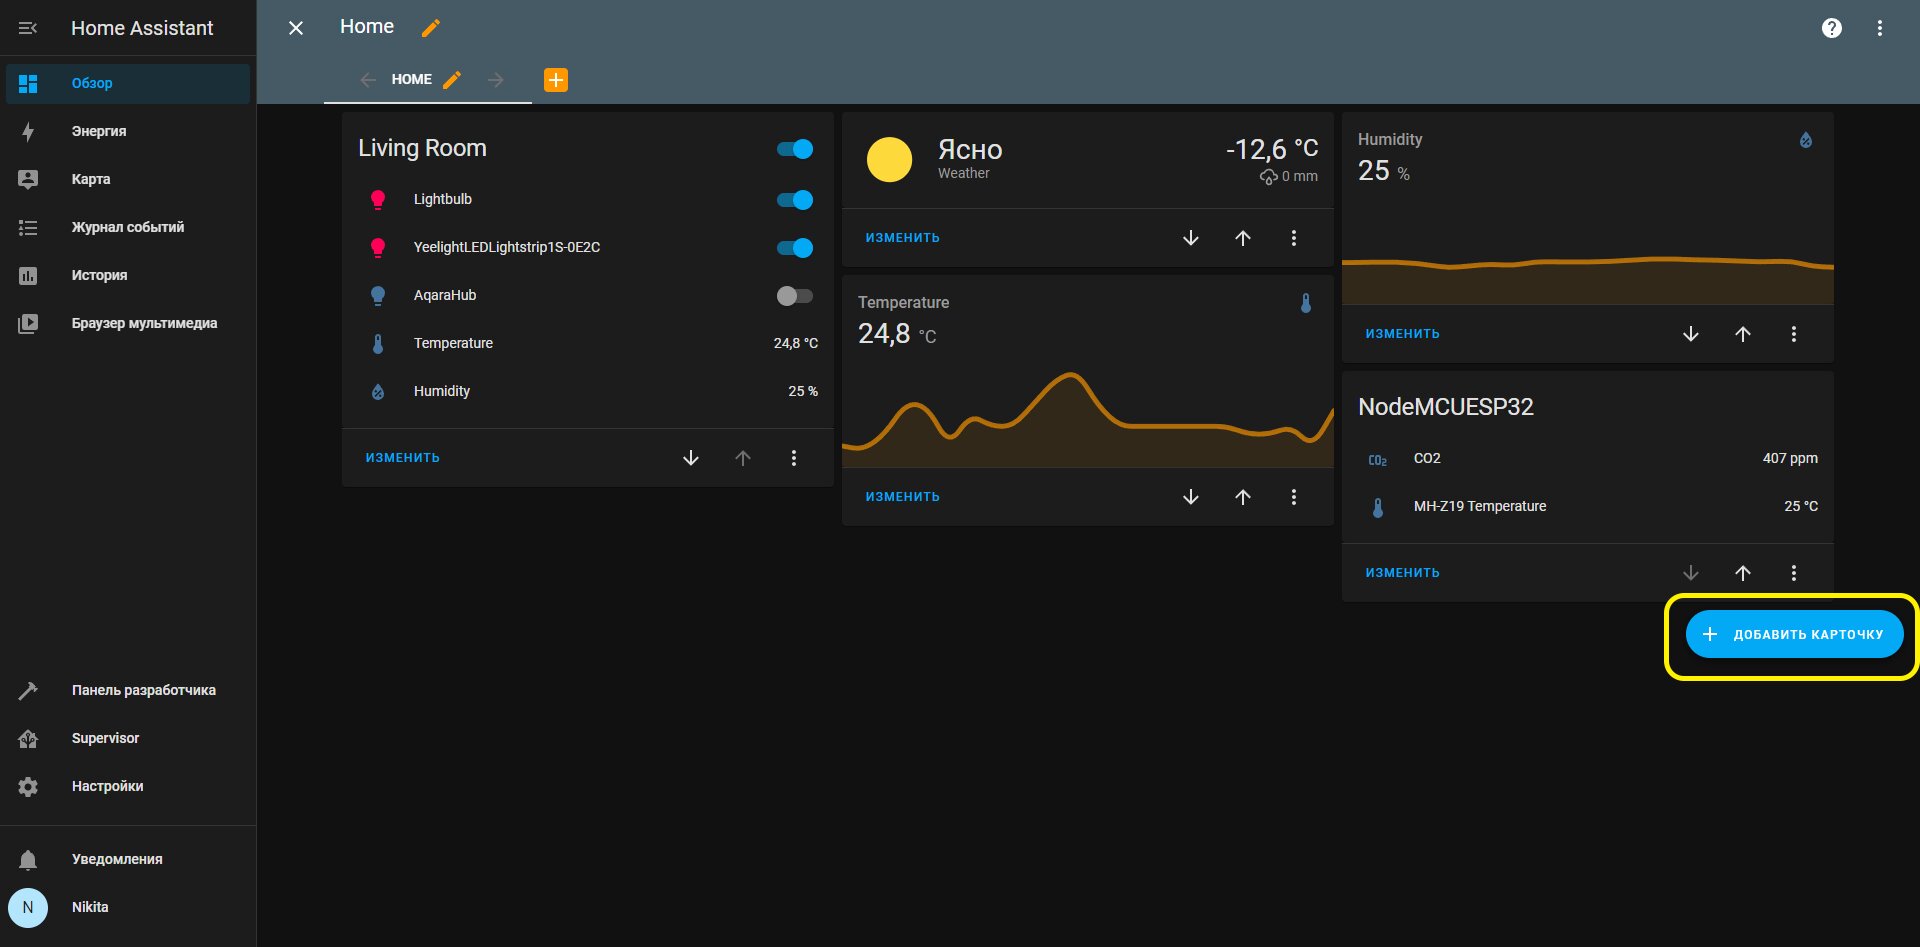1920x947 pixels.
Task: Open the NodeMCUESP32 card three-dot menu
Action: coord(1794,573)
